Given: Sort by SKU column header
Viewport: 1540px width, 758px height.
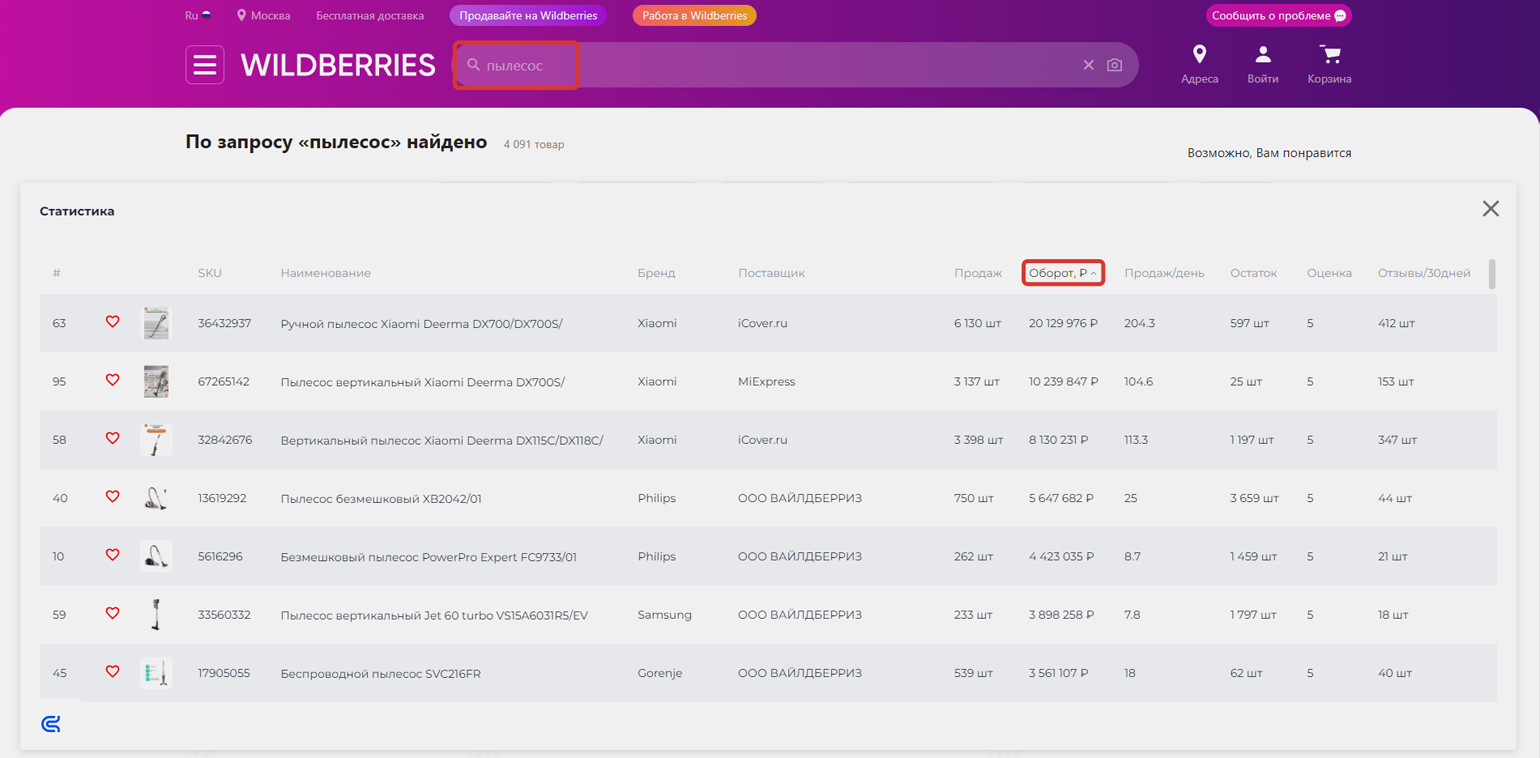Looking at the screenshot, I should point(210,273).
